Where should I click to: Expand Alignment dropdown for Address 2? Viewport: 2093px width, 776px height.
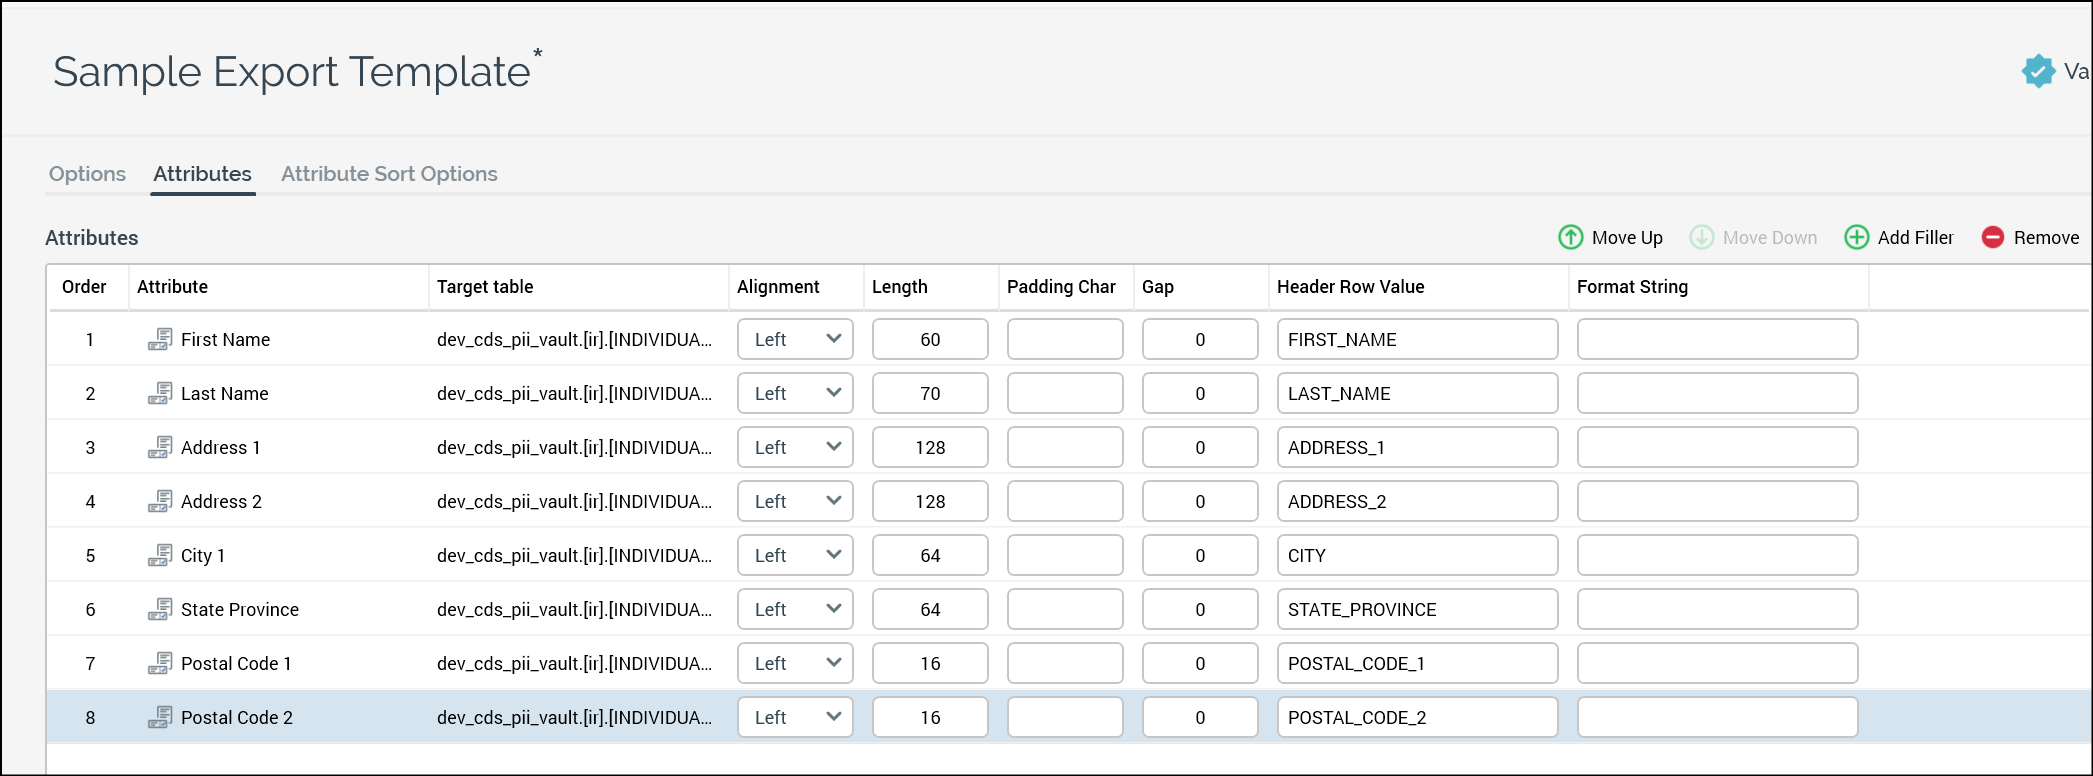(x=795, y=501)
